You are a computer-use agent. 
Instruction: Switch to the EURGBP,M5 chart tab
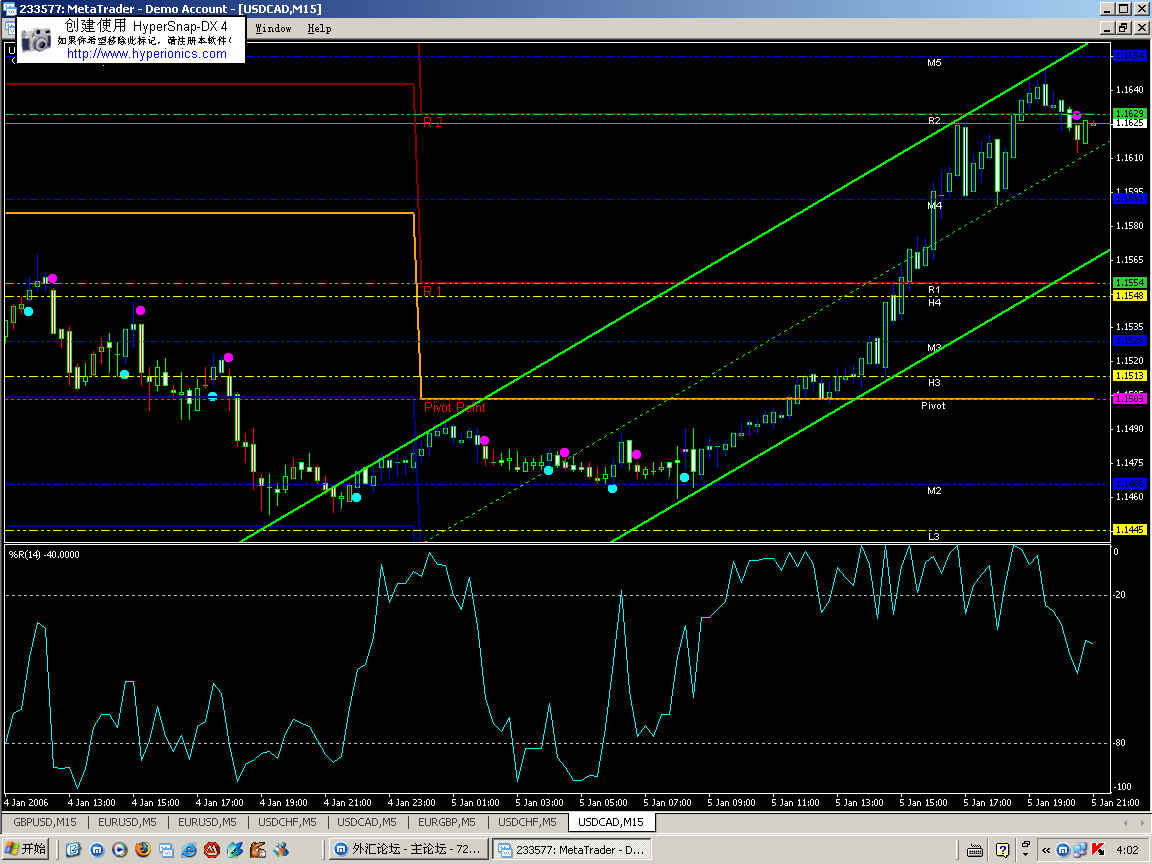pos(447,822)
